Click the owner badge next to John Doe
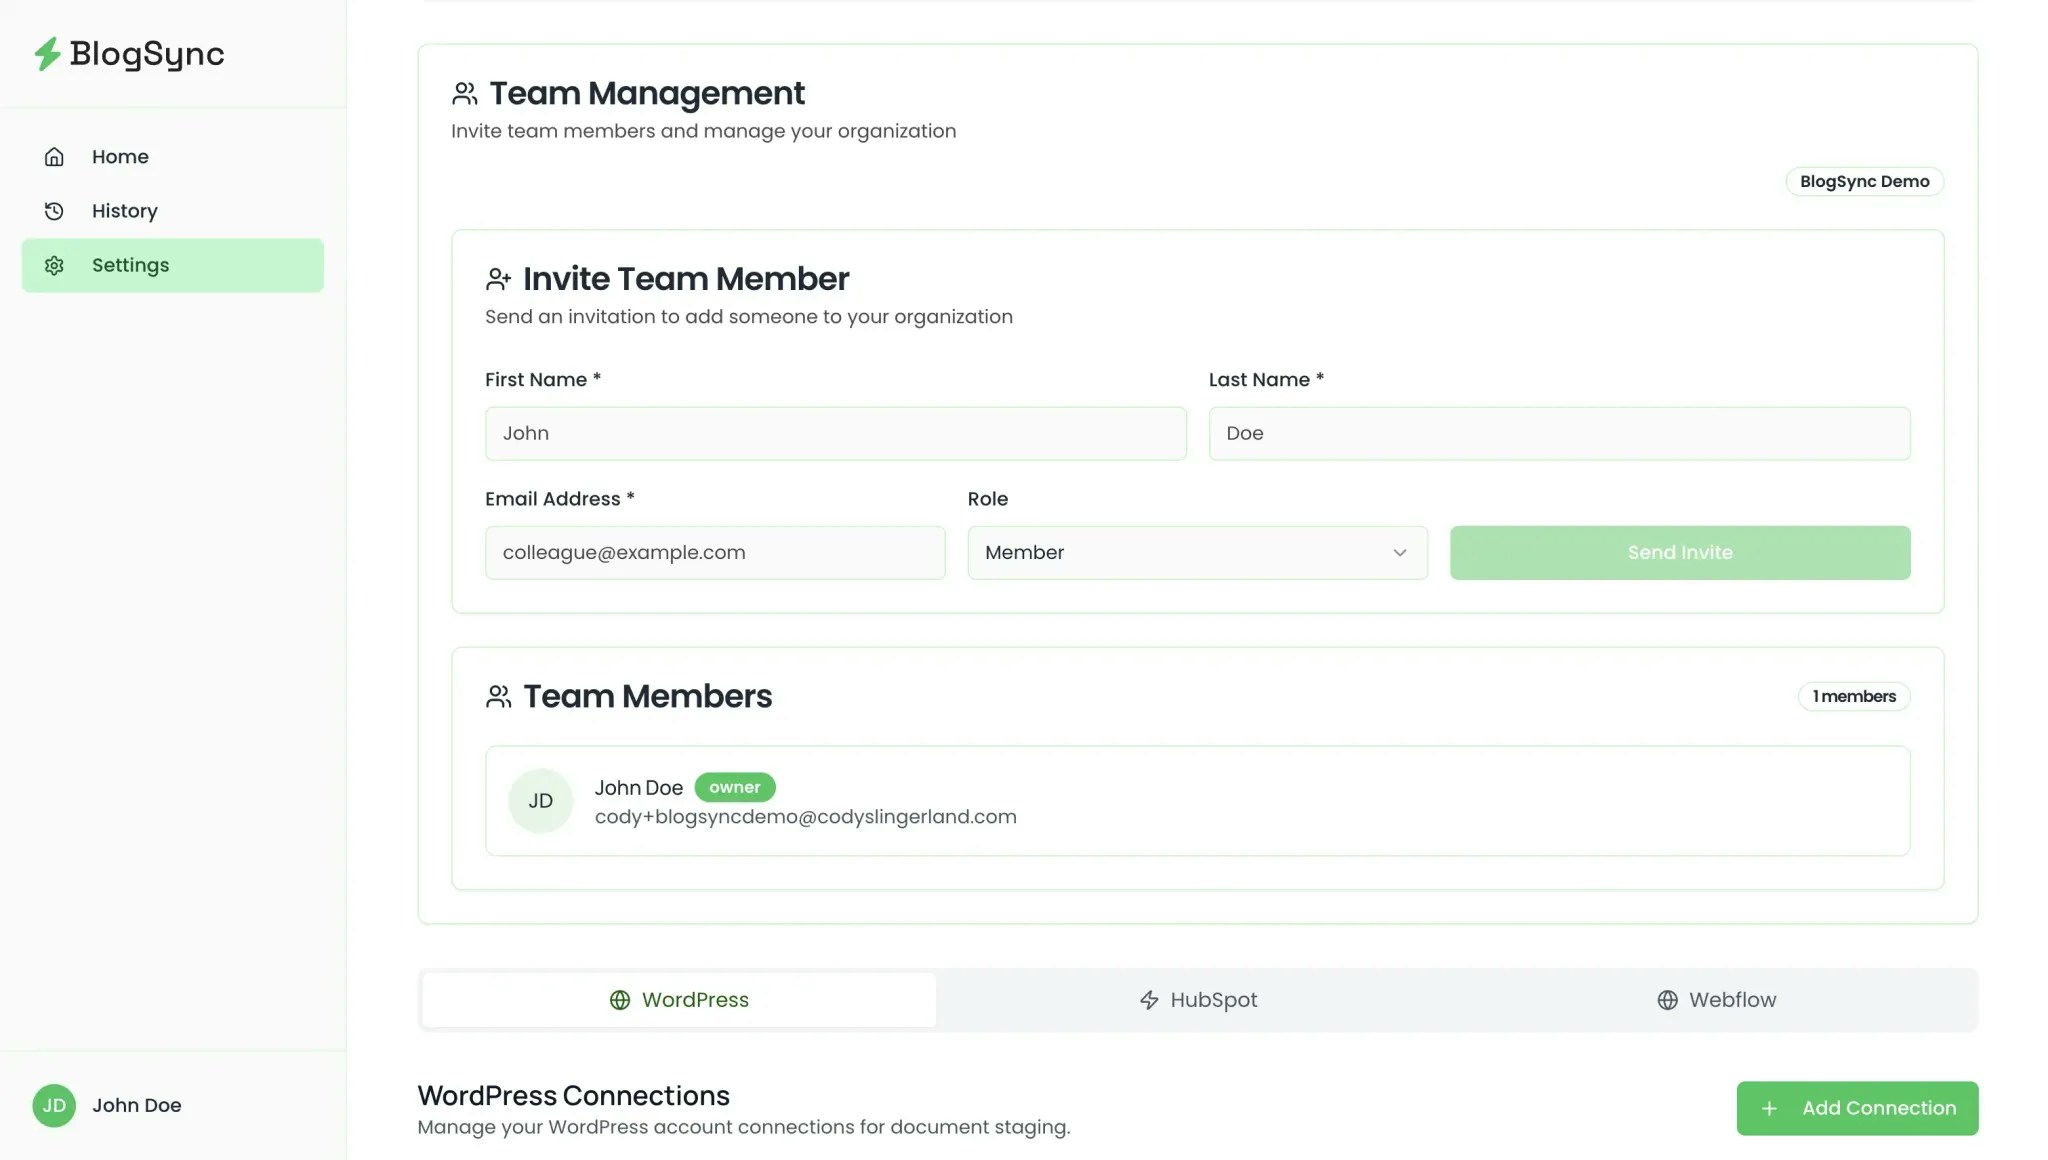The image size is (2048, 1160). pos(735,787)
